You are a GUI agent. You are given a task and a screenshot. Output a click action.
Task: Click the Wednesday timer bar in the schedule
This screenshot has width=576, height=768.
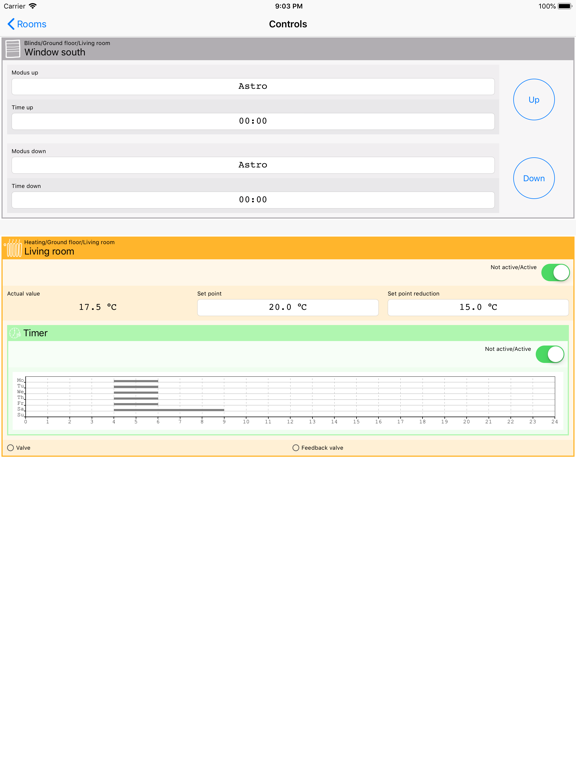pyautogui.click(x=136, y=392)
